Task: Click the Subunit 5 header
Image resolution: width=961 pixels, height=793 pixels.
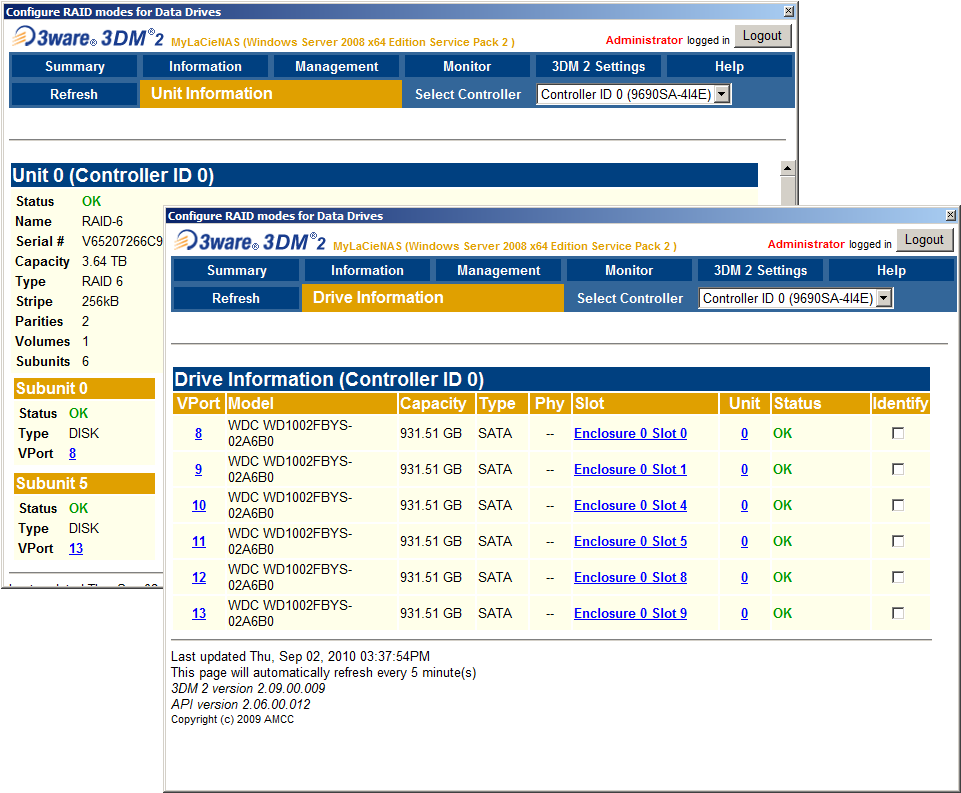Action: click(85, 484)
